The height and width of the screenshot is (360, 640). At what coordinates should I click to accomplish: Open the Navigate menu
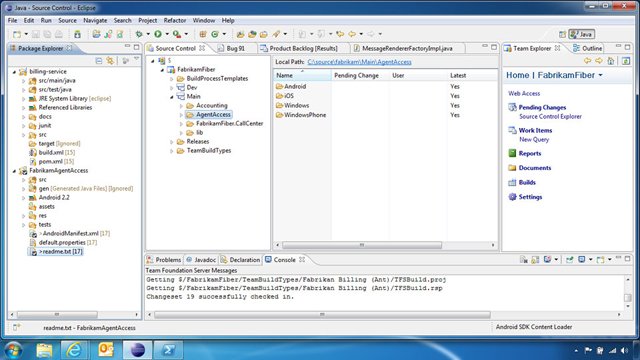[95, 20]
